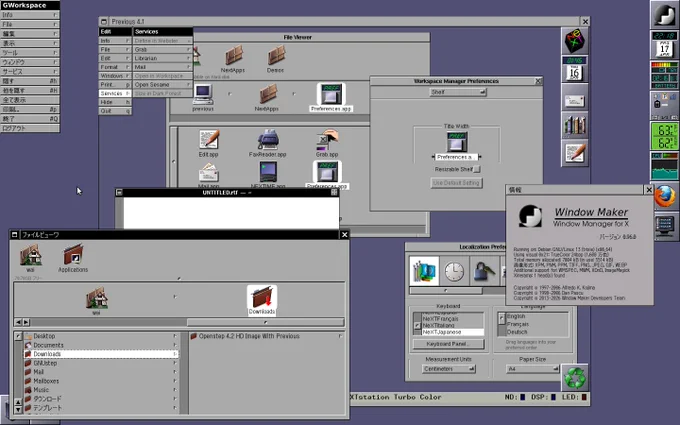
Task: Click the Window Maker logo dock tile
Action: coord(664,14)
